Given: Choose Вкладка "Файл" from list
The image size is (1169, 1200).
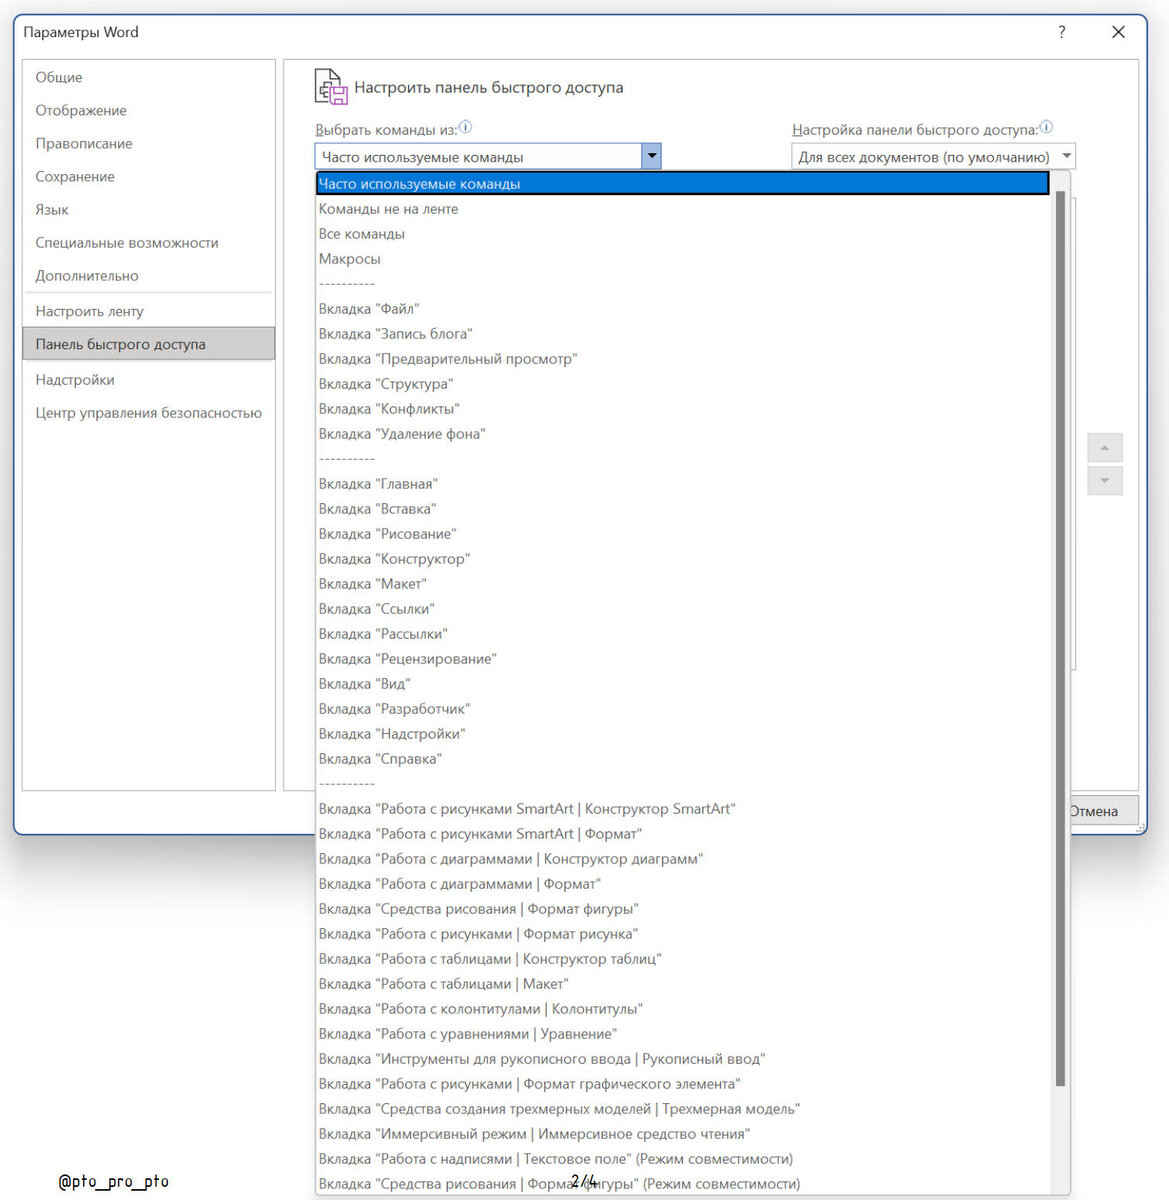Looking at the screenshot, I should pyautogui.click(x=684, y=309).
